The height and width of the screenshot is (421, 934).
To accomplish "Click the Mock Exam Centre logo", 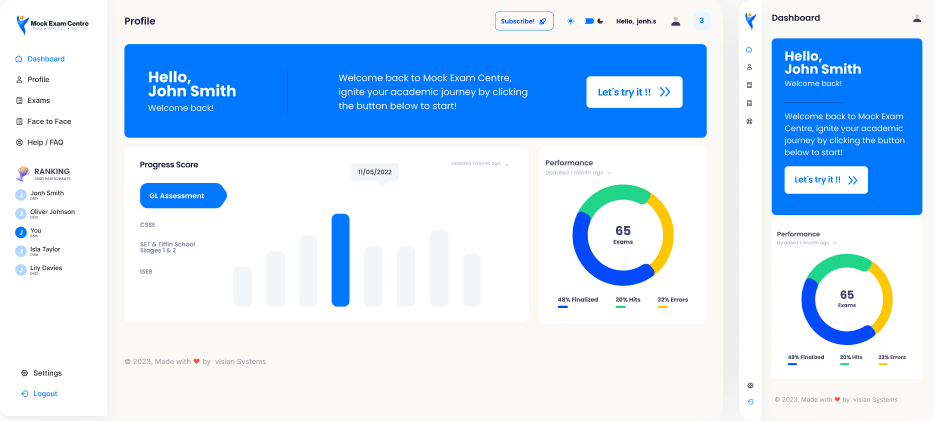I will point(52,24).
